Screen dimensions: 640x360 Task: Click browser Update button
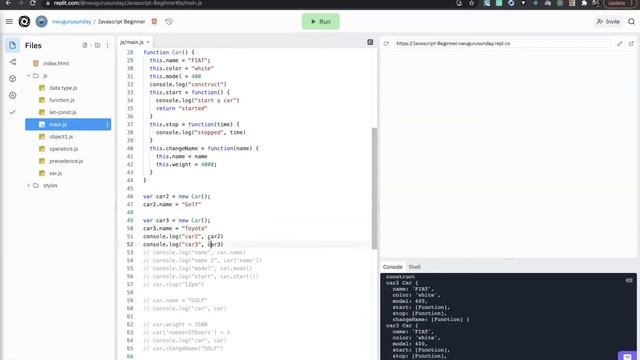(617, 3)
